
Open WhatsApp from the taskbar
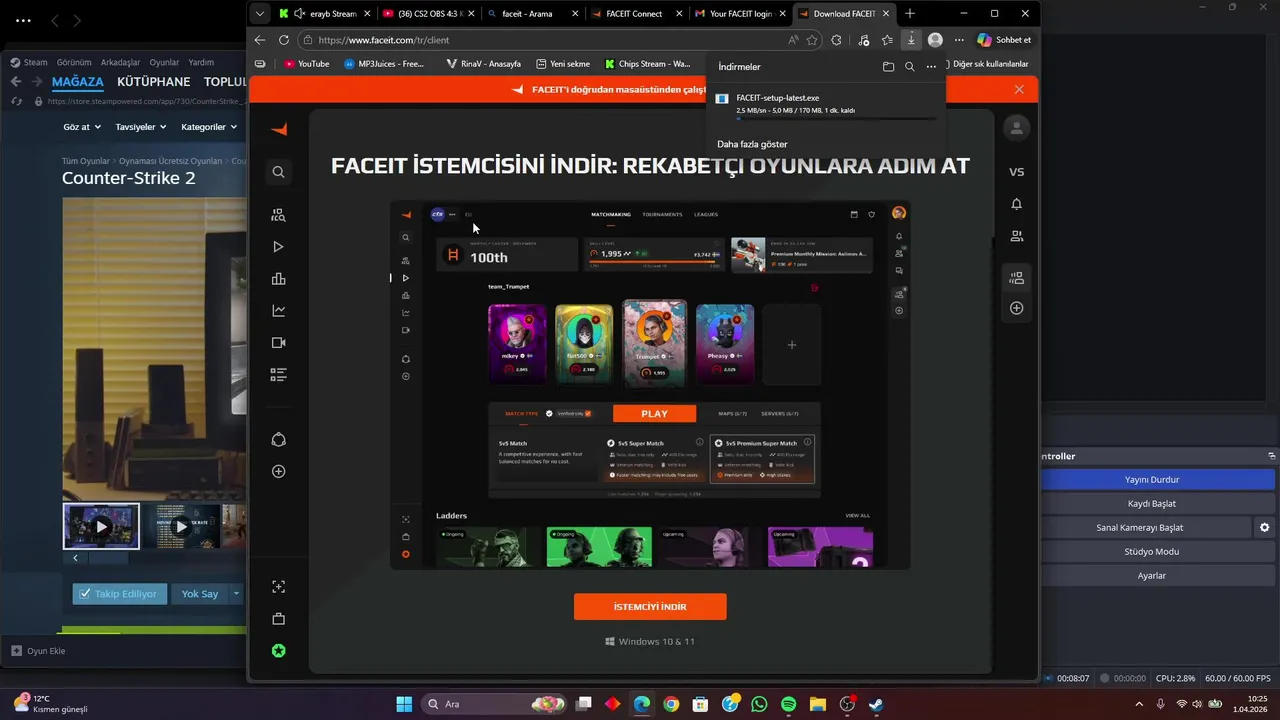tap(759, 705)
